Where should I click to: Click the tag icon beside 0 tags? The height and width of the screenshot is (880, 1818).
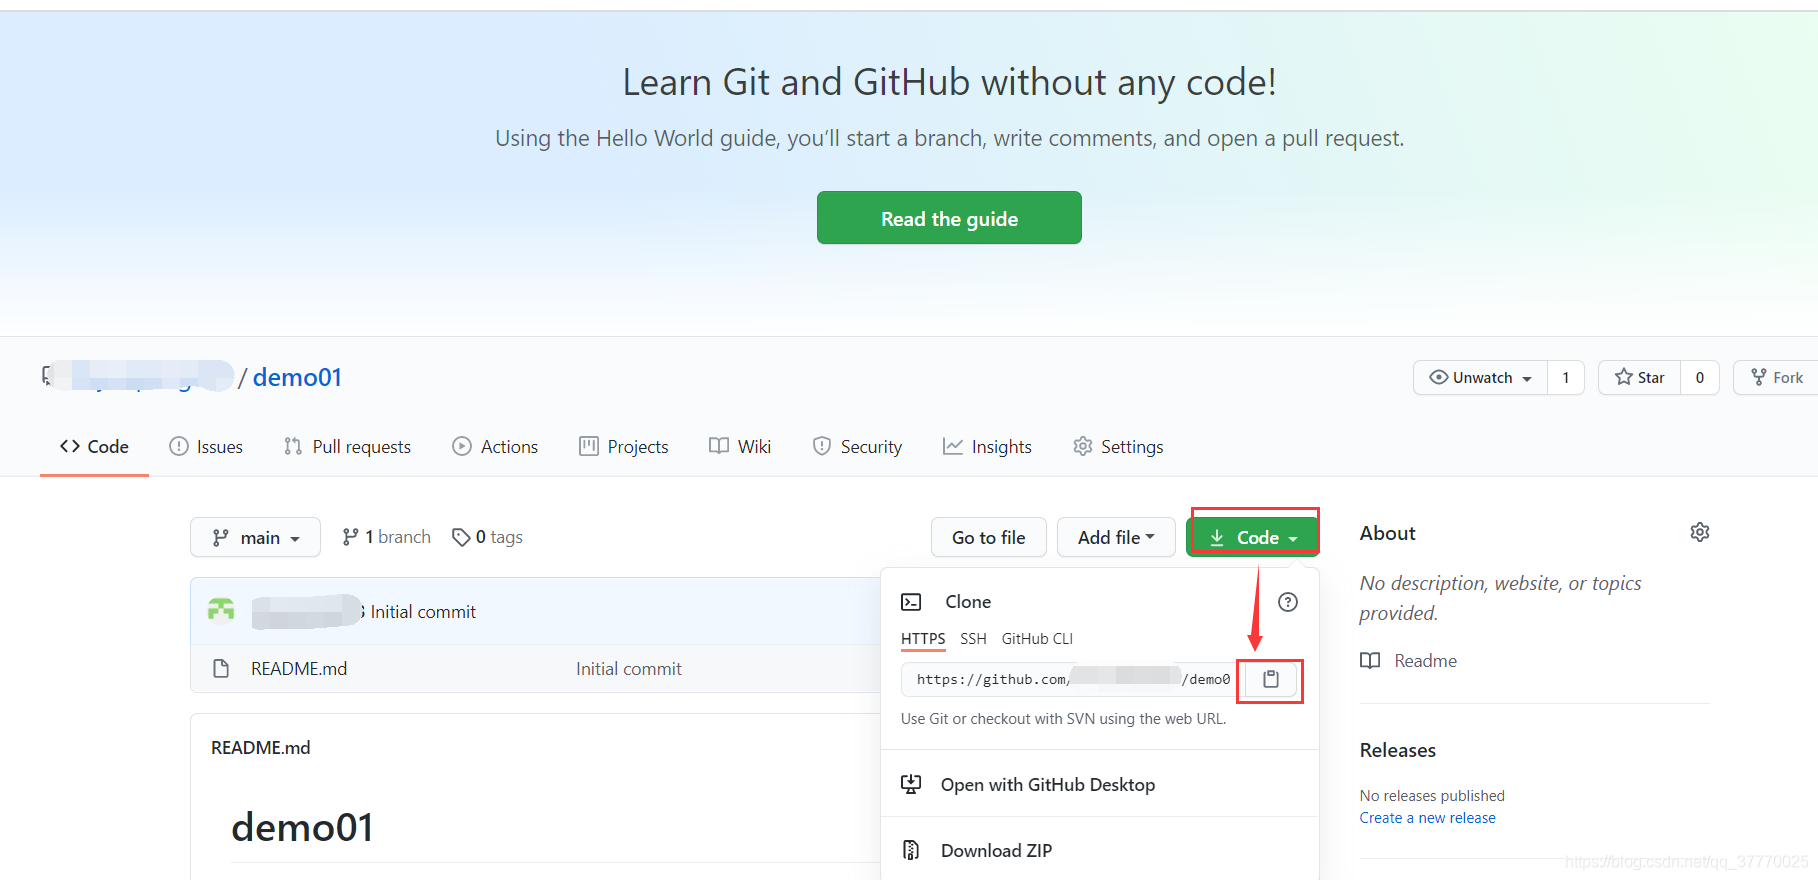coord(461,537)
